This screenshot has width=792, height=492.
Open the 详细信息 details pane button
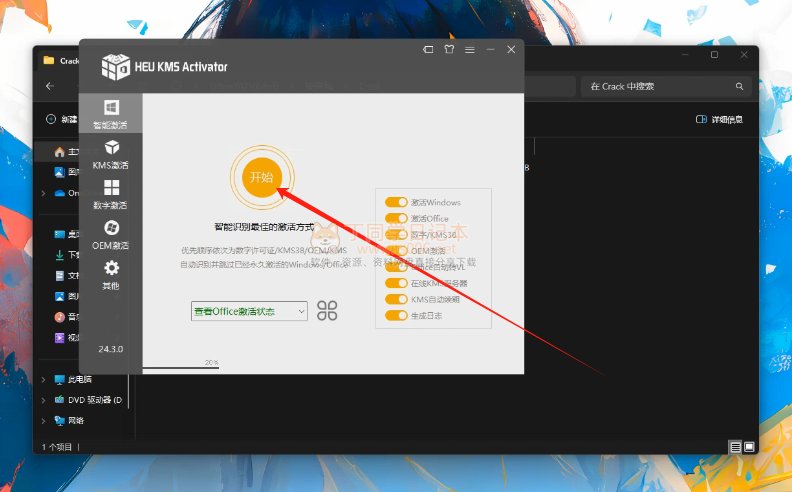pos(719,119)
